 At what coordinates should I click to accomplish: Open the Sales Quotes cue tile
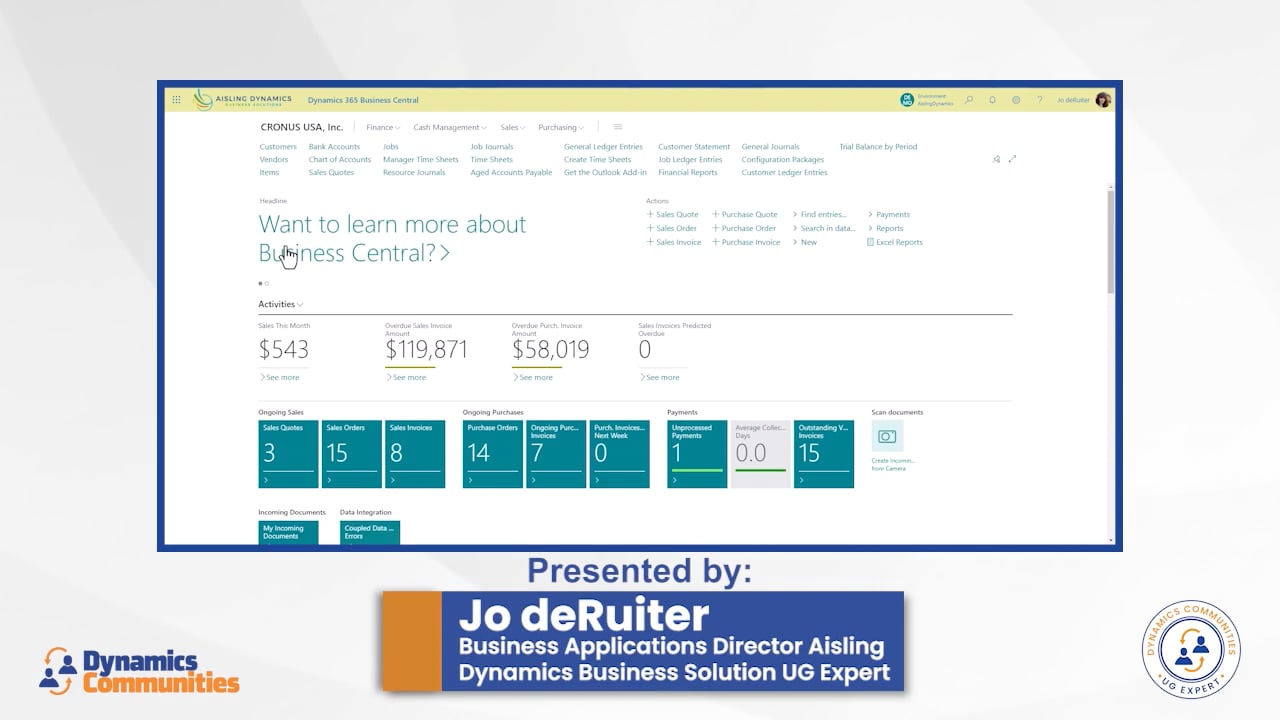(x=288, y=453)
